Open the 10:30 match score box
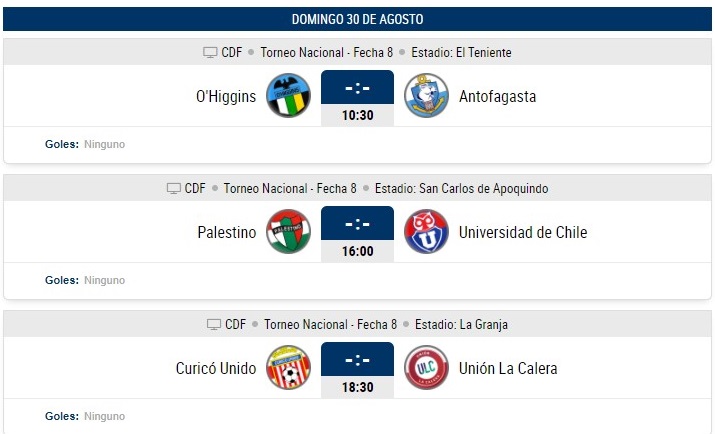715x434 pixels. click(358, 98)
